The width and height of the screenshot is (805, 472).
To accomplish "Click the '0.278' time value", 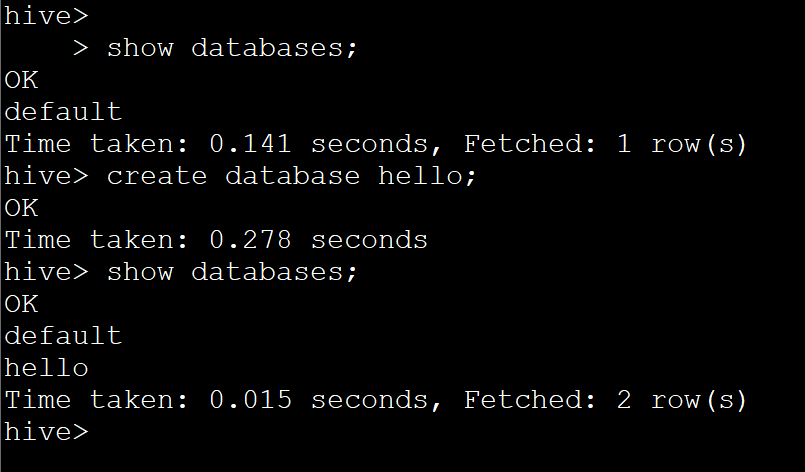I will pos(250,239).
